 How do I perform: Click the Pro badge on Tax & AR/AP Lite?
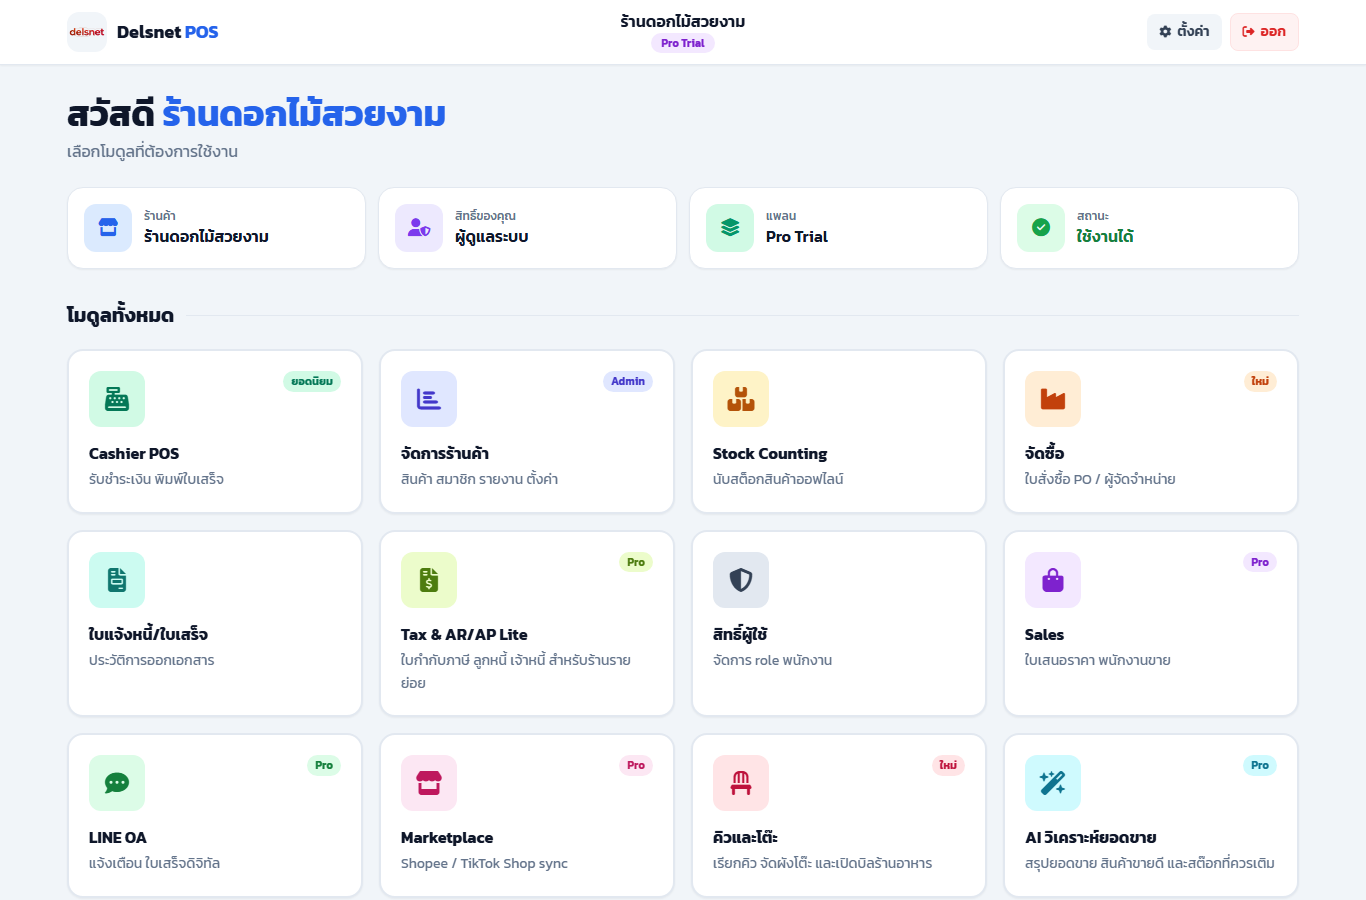[636, 562]
